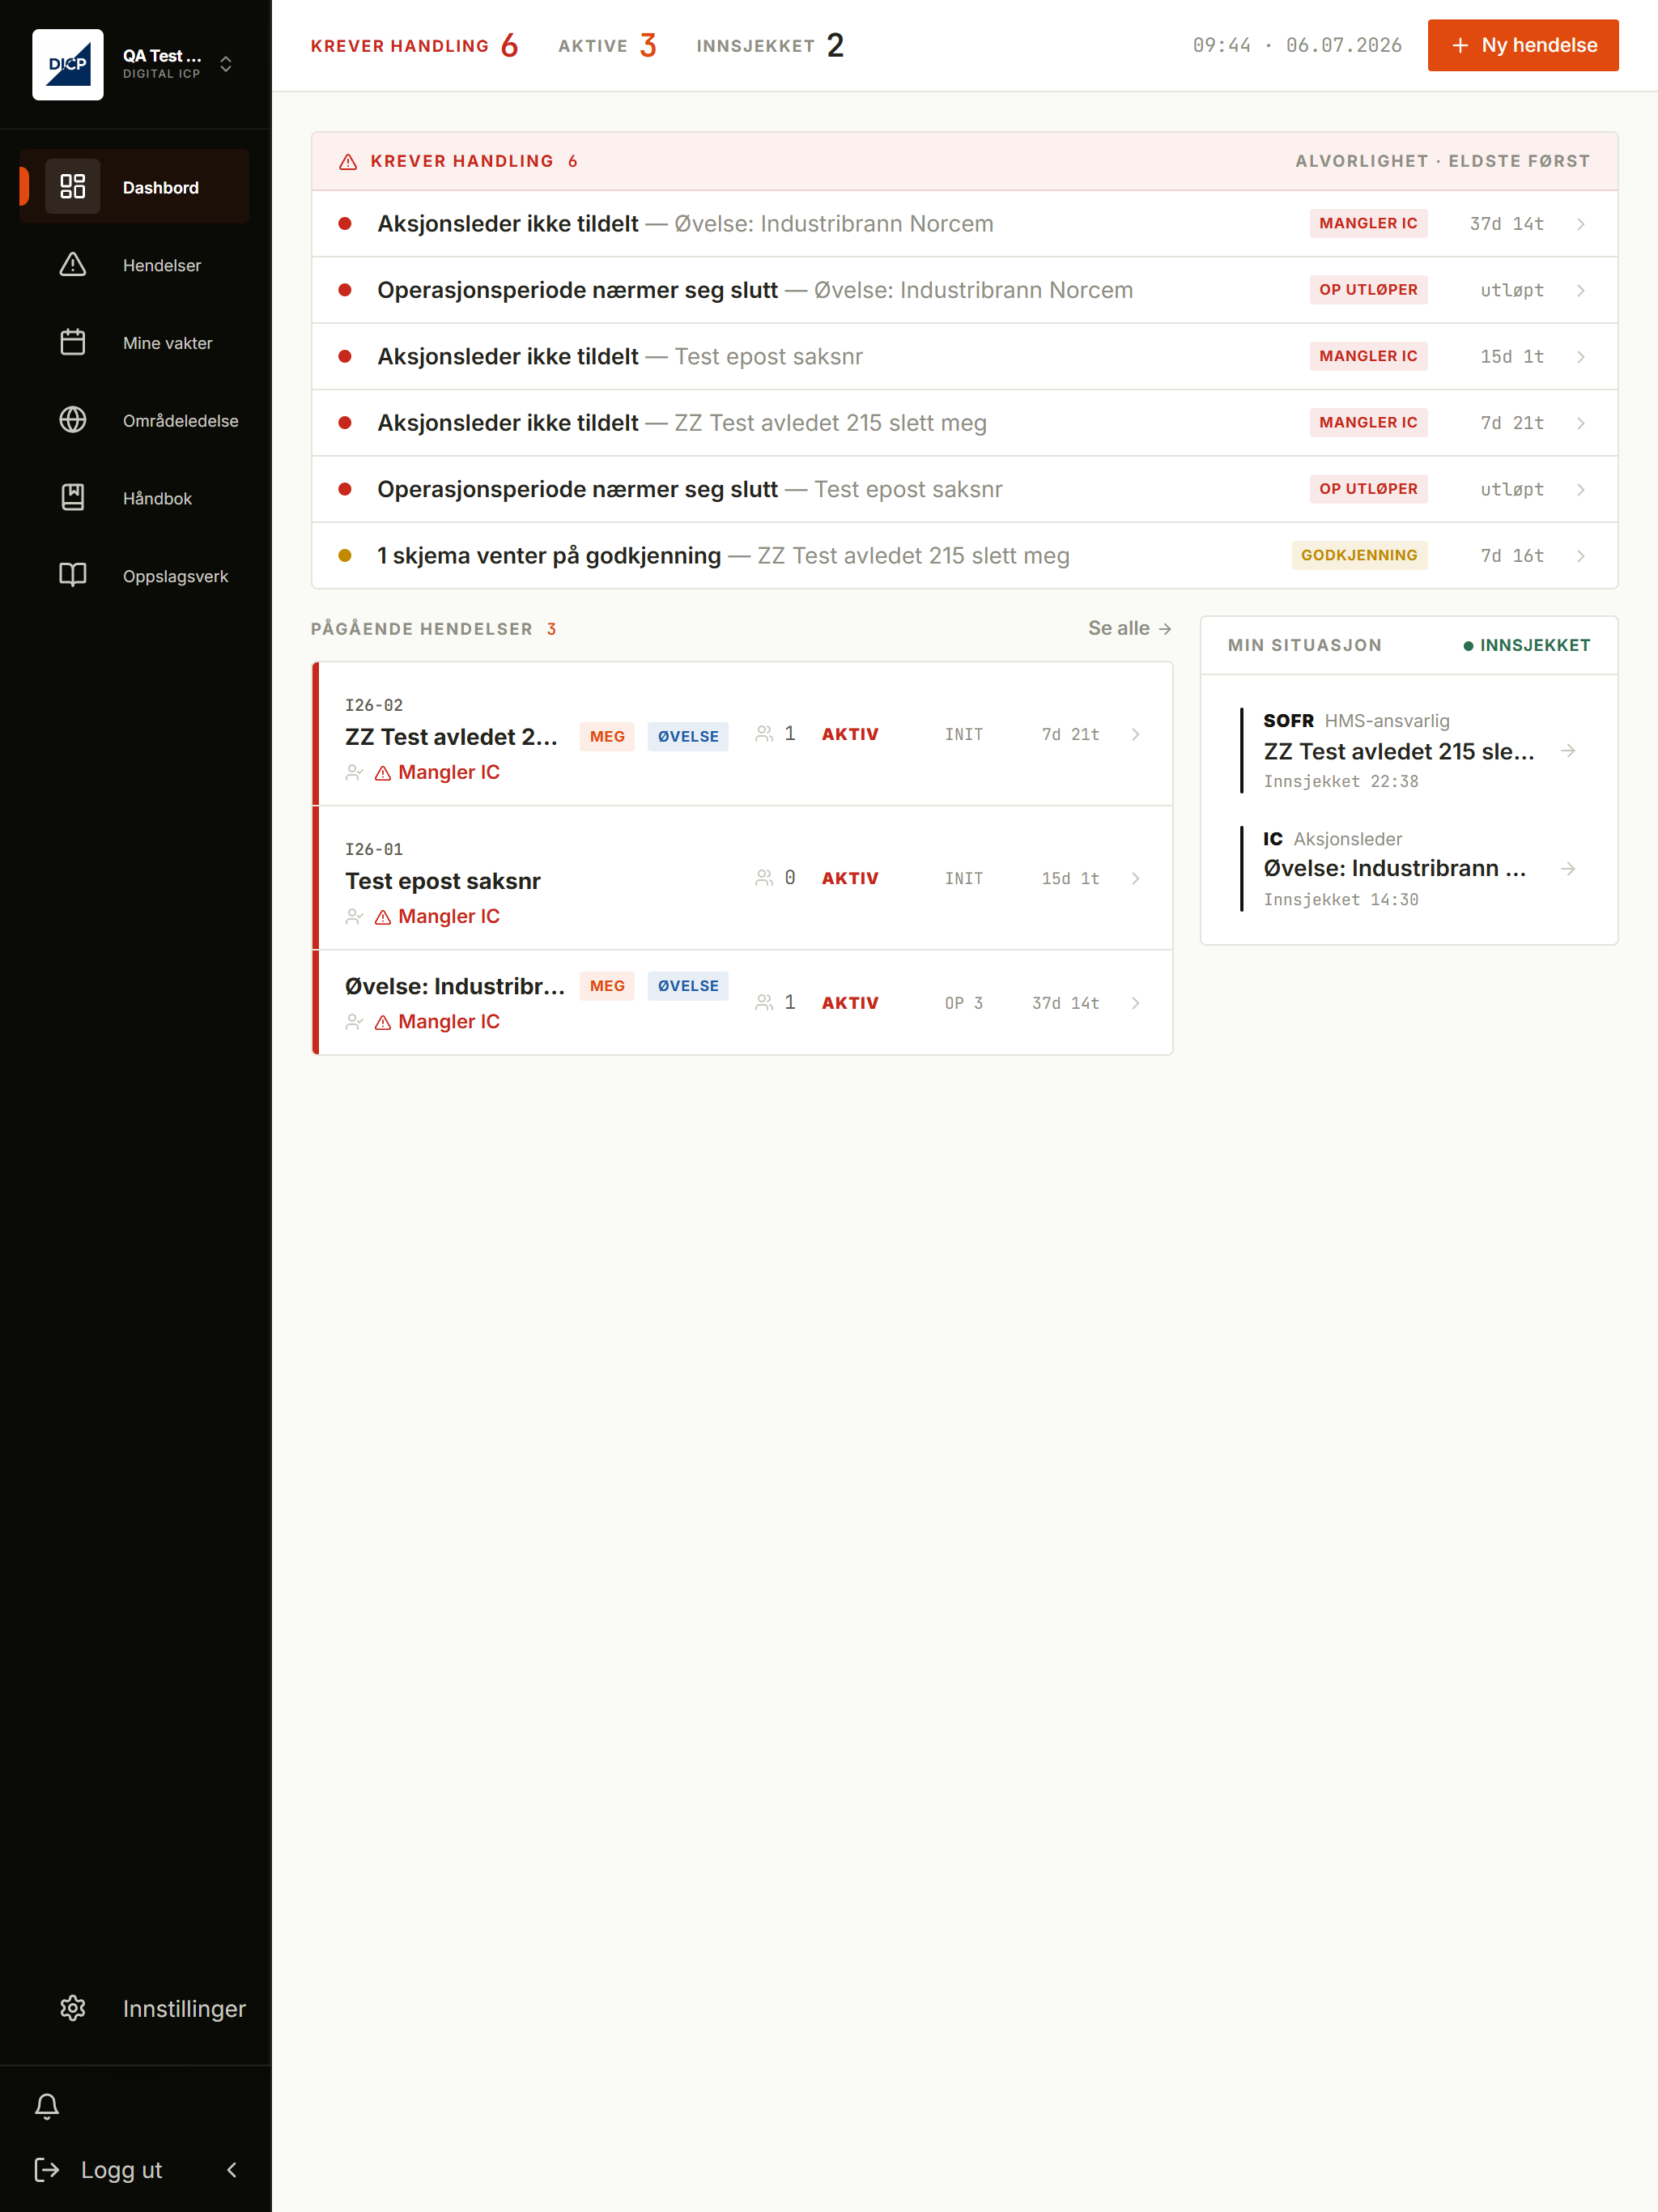The width and height of the screenshot is (1658, 2212).
Task: Click the GODKJENNING badge
Action: click(1359, 555)
